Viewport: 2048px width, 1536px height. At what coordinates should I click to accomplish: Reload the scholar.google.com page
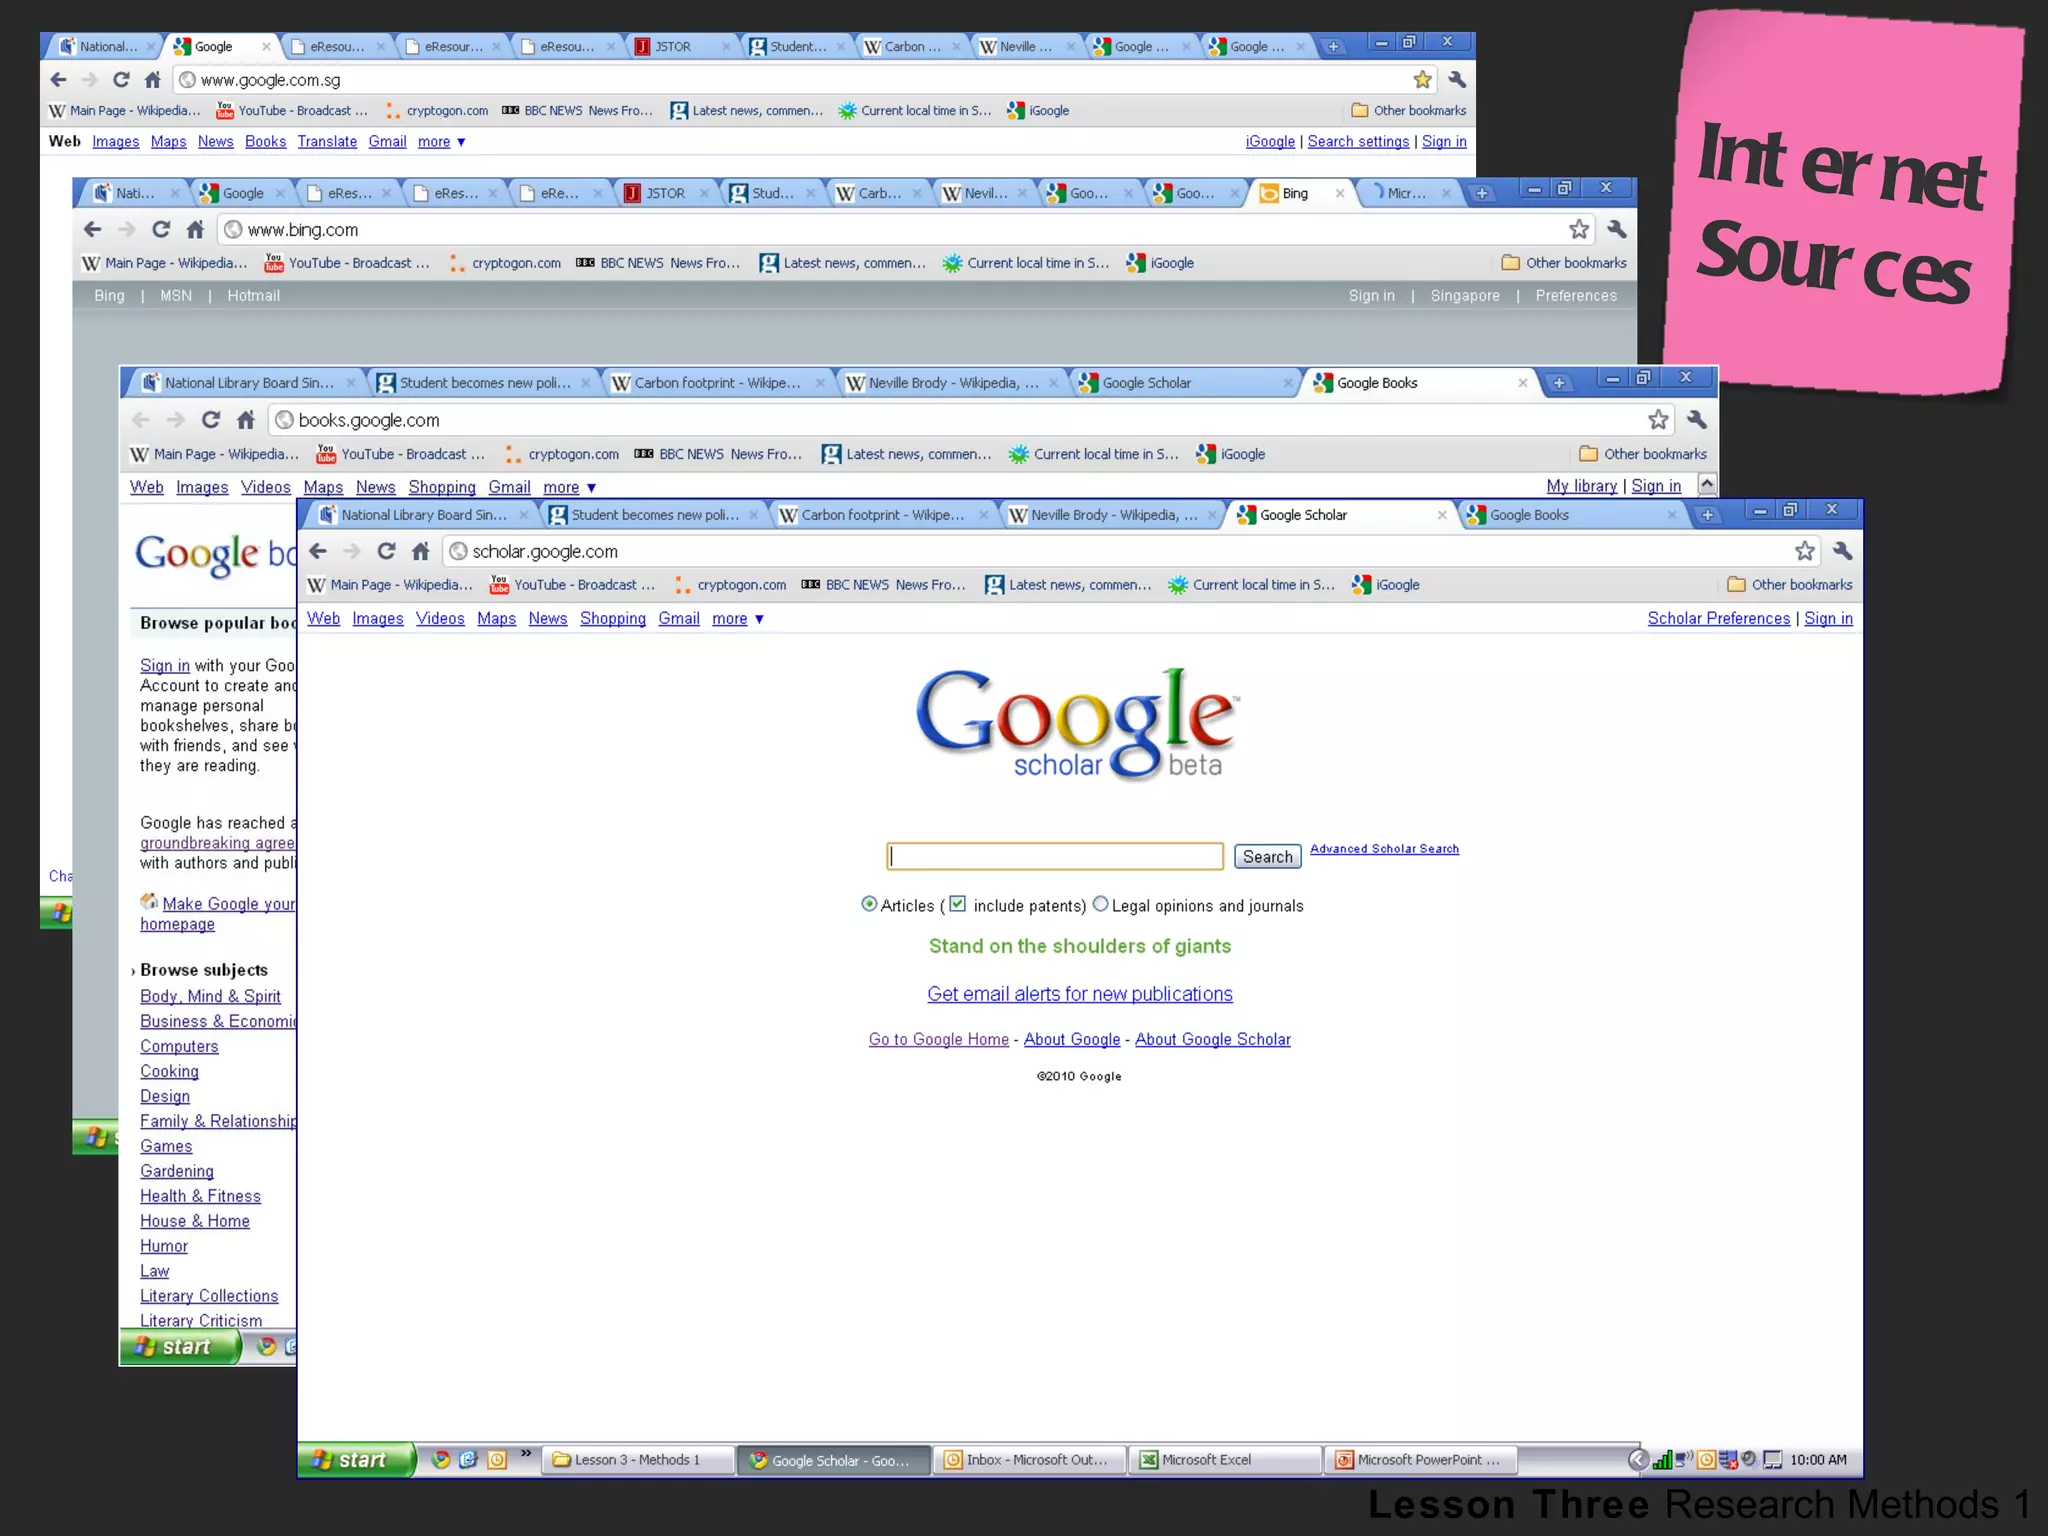click(386, 551)
